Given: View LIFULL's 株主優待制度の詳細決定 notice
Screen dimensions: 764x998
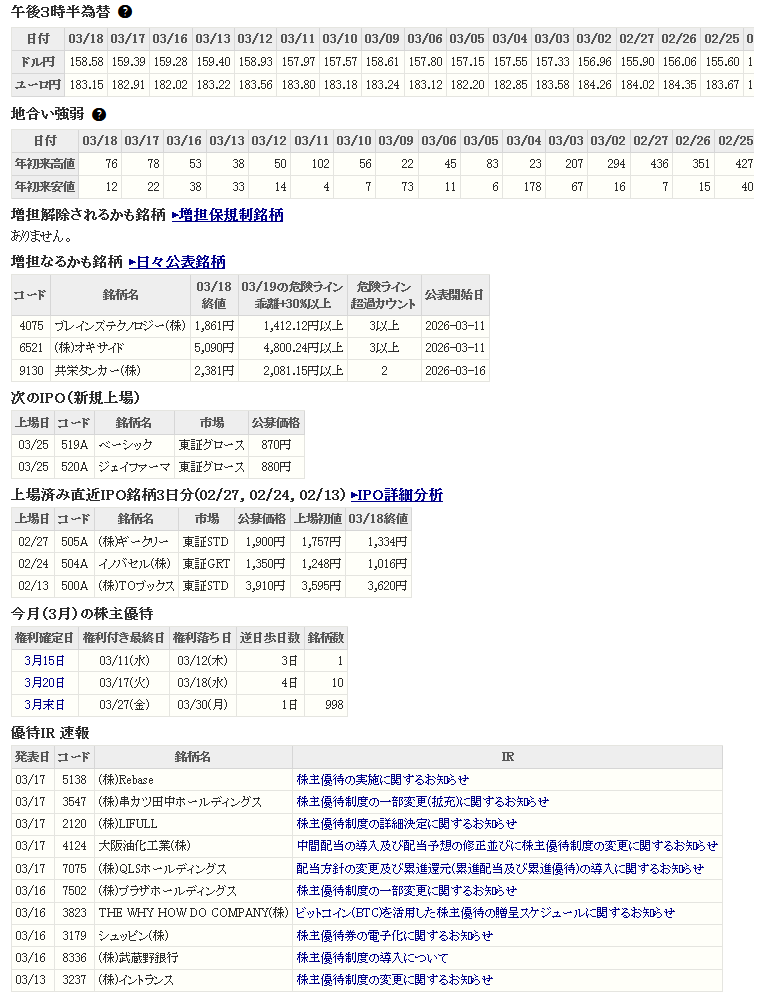Looking at the screenshot, I should click(x=406, y=823).
